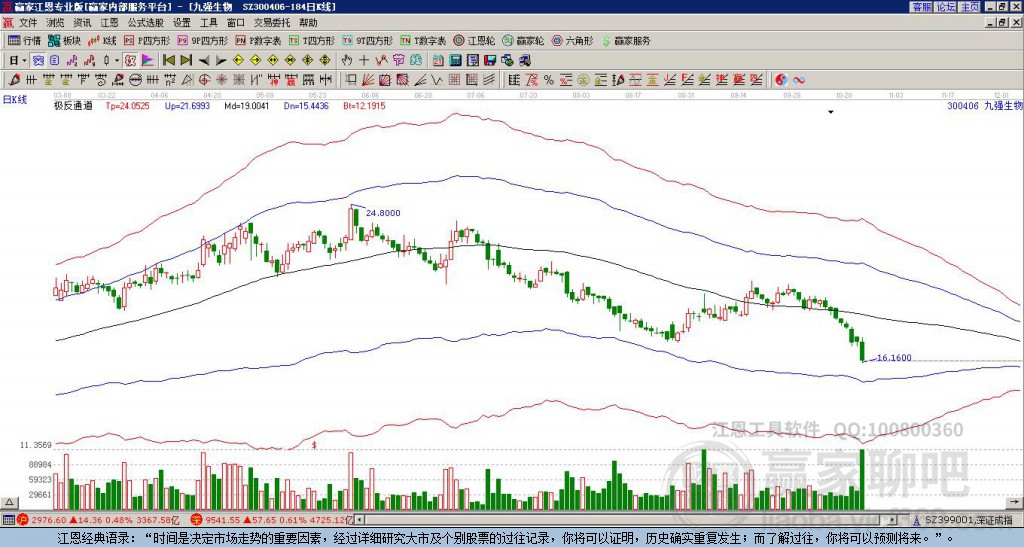Open the 交易委托 menu

pyautogui.click(x=272, y=23)
